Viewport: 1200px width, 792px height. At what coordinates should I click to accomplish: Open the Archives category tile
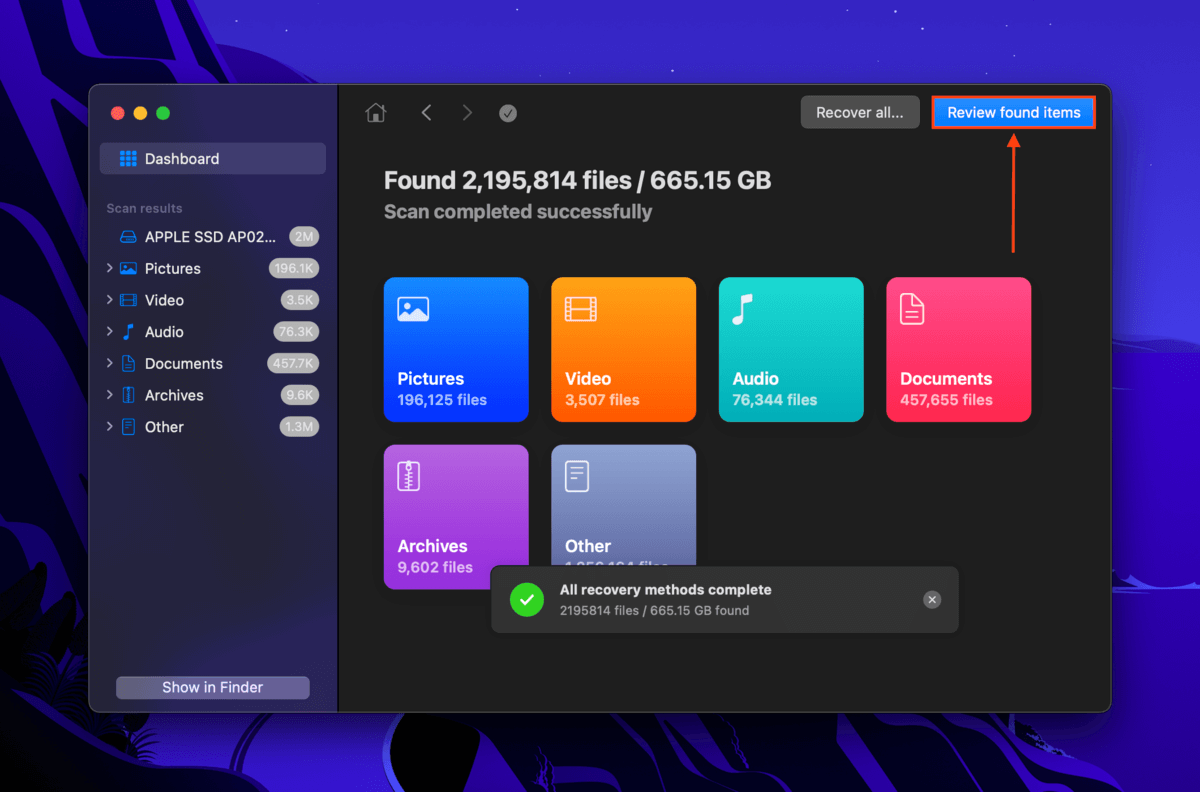[456, 517]
